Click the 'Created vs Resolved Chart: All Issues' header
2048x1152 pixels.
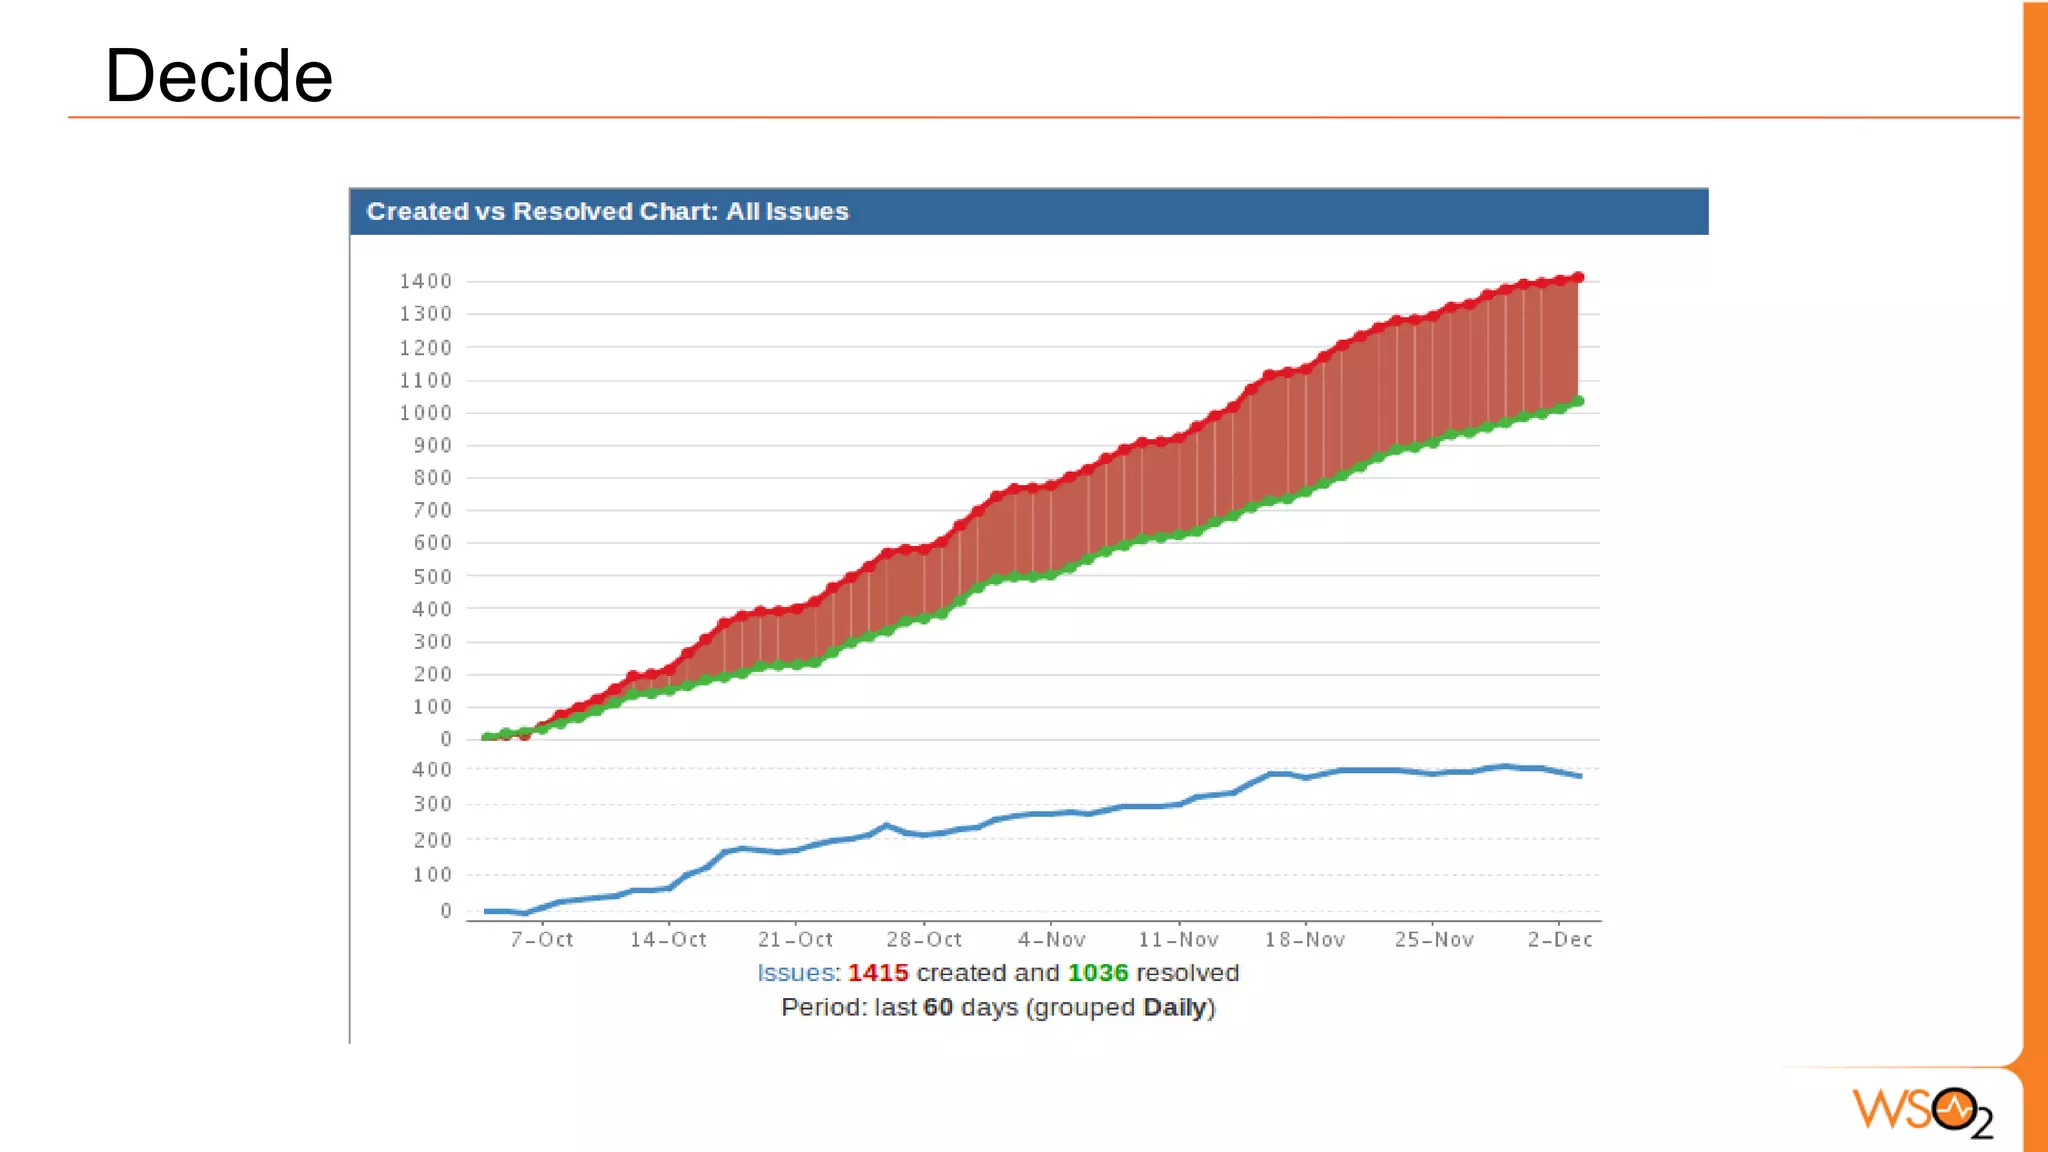point(607,212)
